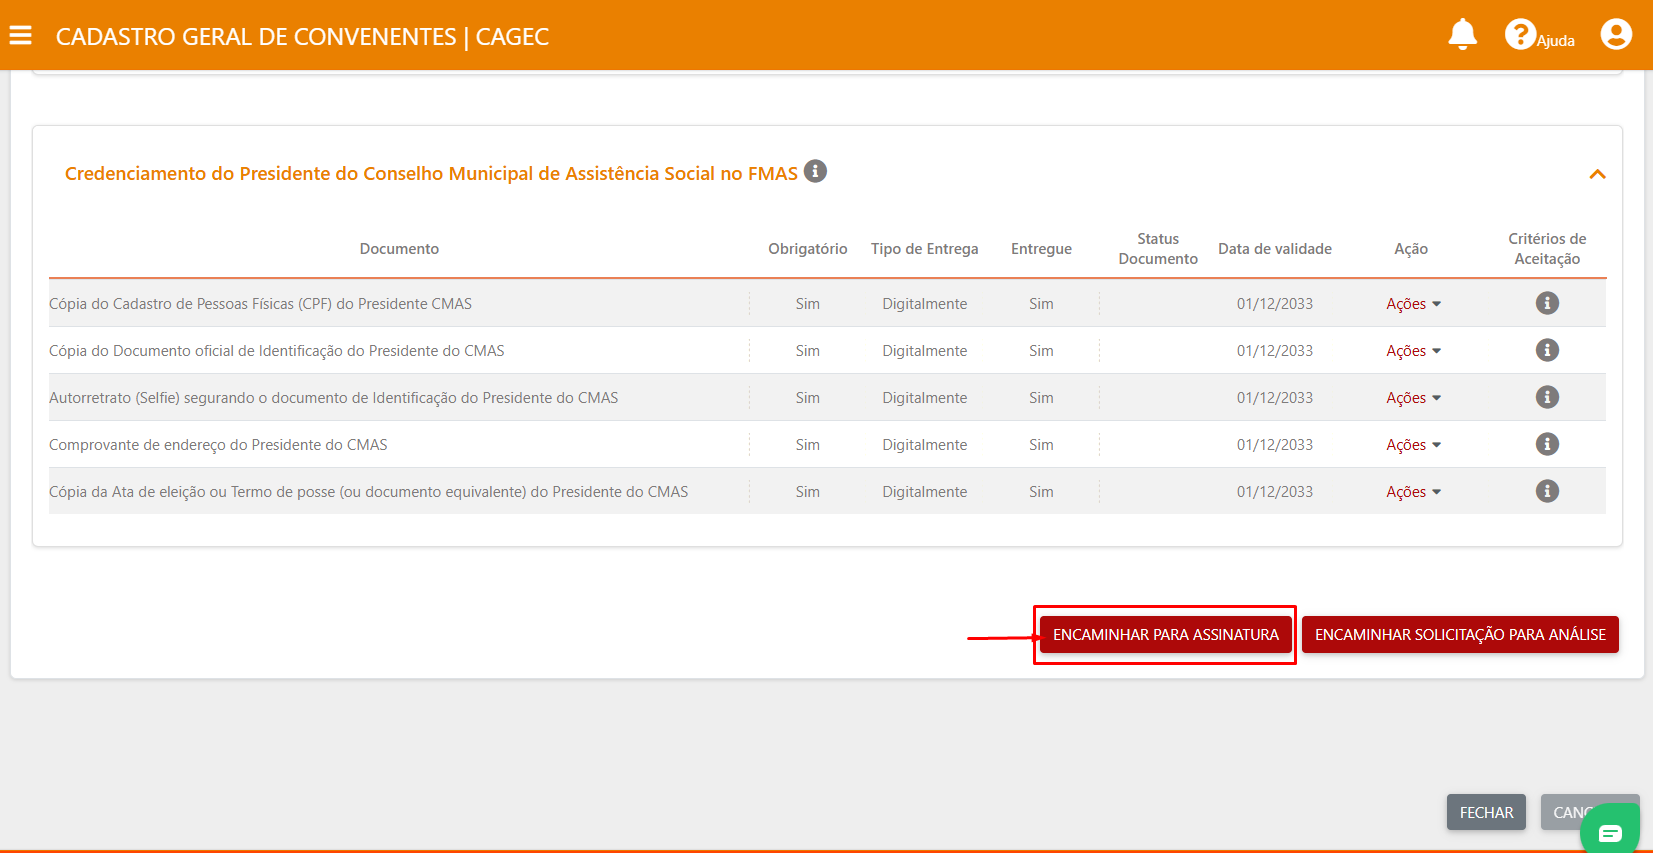The width and height of the screenshot is (1653, 853).
Task: Open the green chat widget
Action: pyautogui.click(x=1609, y=832)
